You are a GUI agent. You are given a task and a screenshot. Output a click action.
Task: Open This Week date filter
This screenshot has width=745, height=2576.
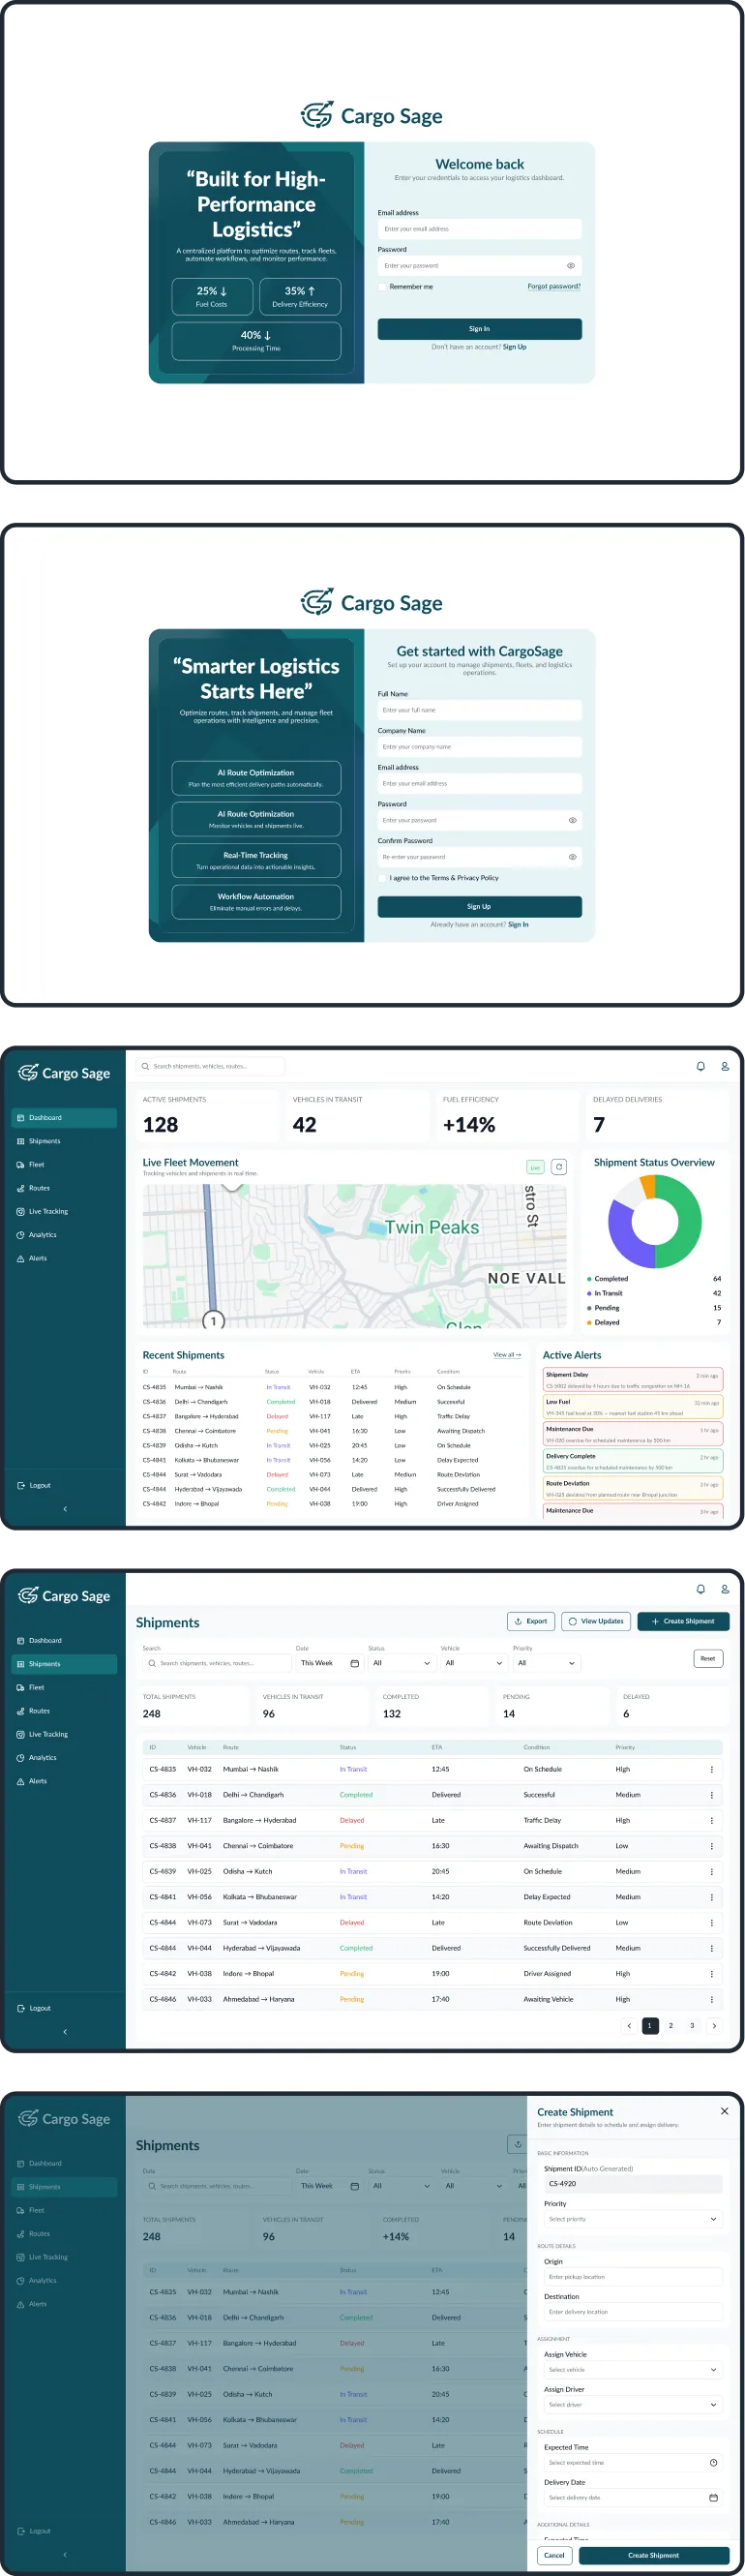(x=329, y=1663)
